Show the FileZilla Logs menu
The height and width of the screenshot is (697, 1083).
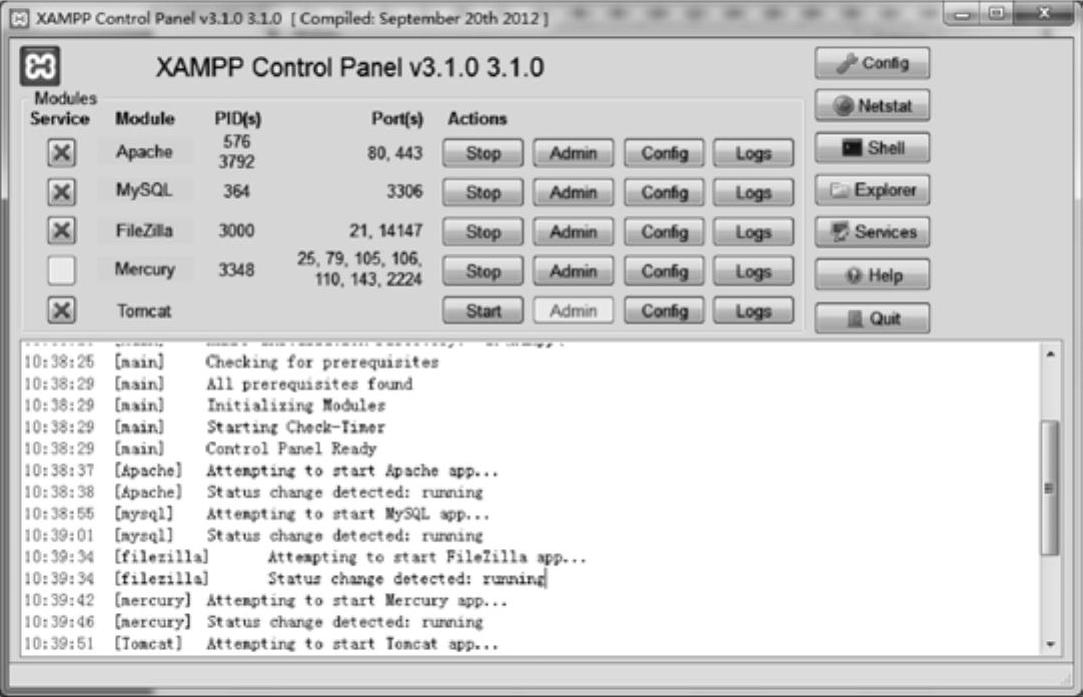point(754,232)
